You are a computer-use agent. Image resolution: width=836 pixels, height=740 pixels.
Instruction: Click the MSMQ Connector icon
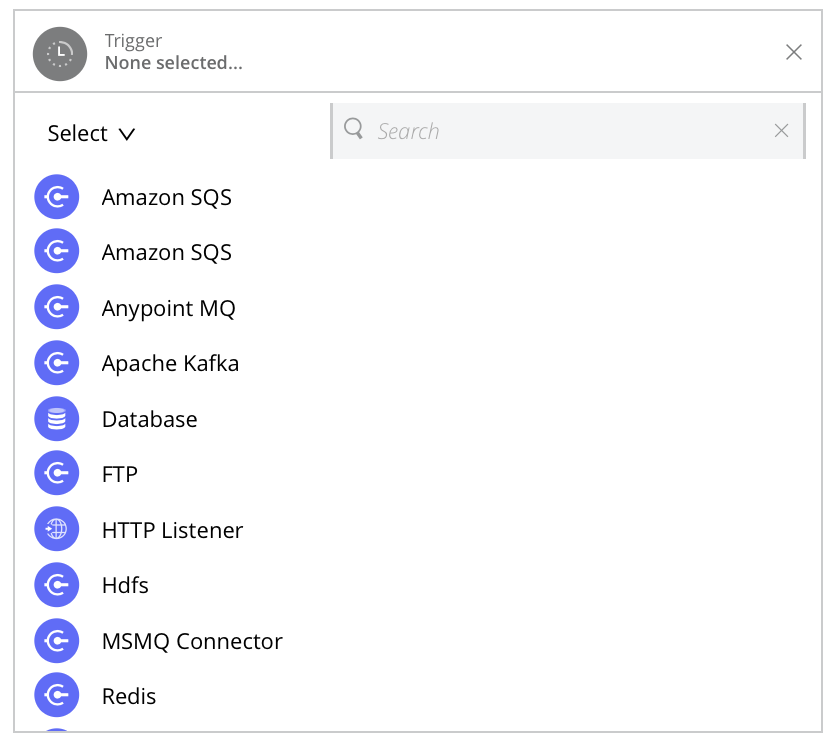pyautogui.click(x=57, y=641)
